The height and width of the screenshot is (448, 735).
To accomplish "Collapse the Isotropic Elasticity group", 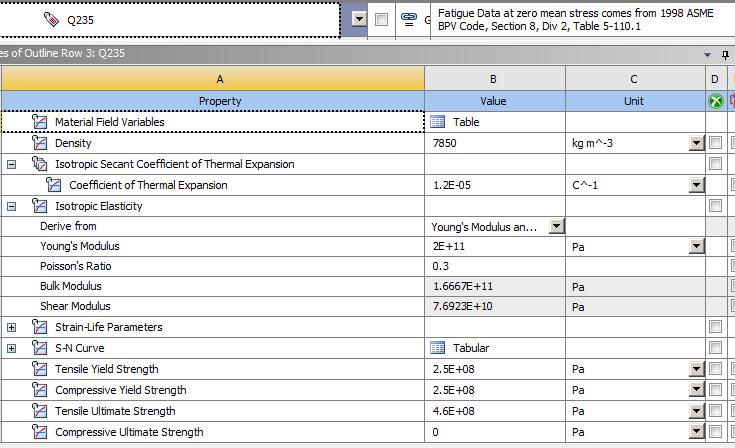I will coord(12,206).
